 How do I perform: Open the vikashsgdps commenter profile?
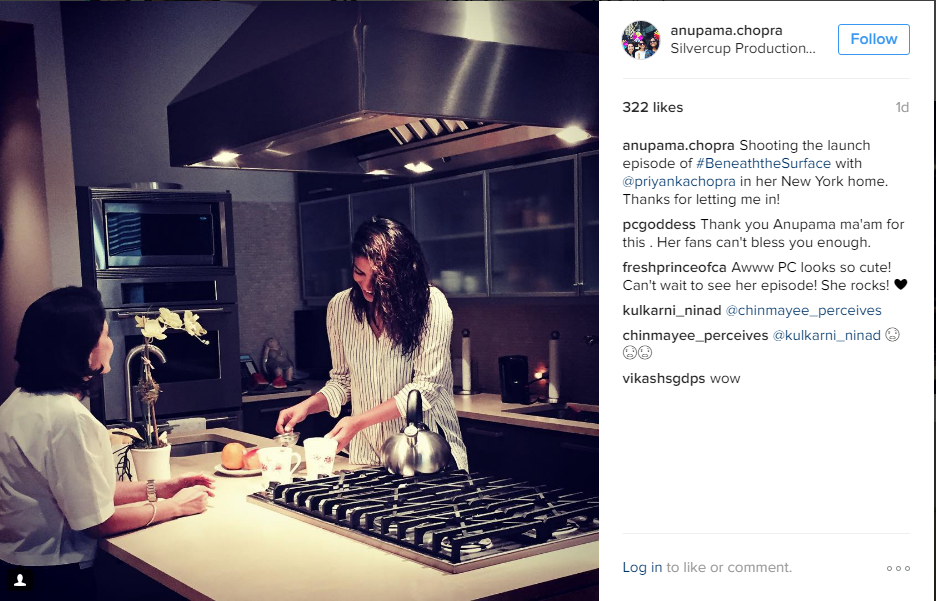click(663, 378)
